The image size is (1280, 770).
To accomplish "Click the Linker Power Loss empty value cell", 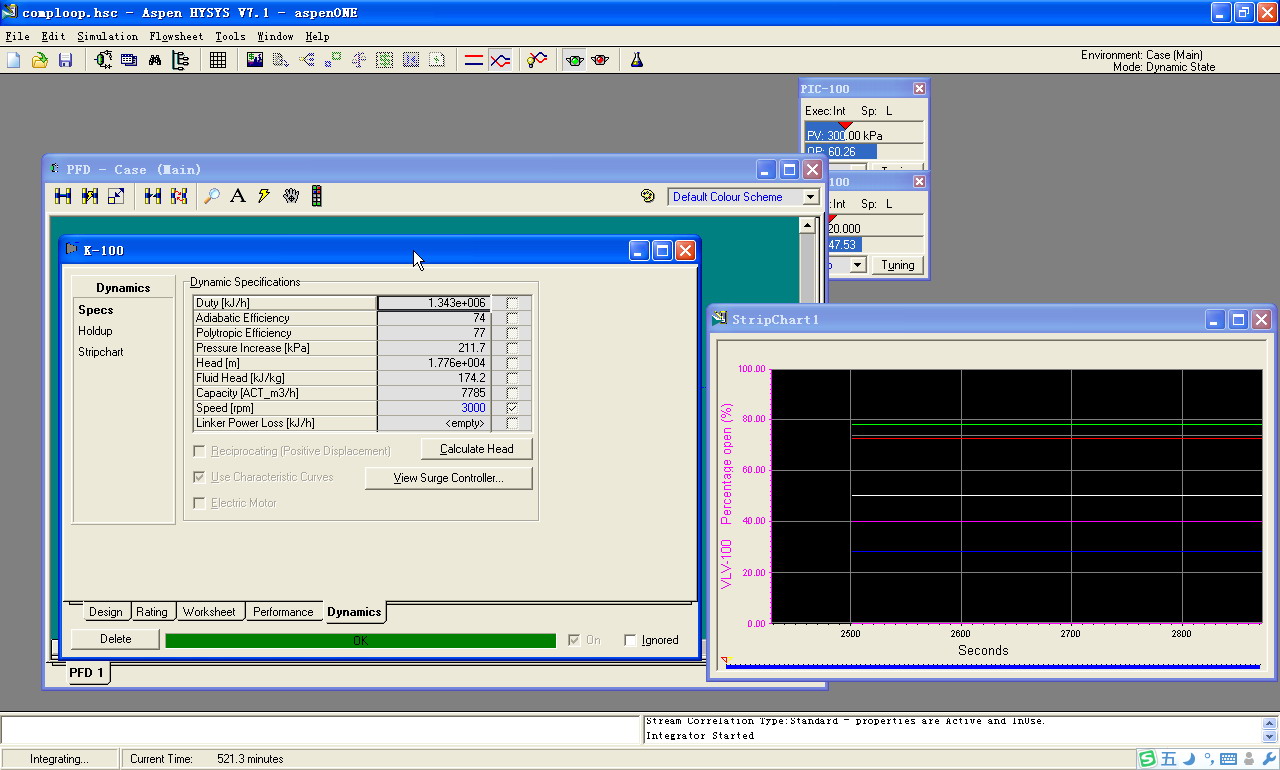I will coord(434,423).
